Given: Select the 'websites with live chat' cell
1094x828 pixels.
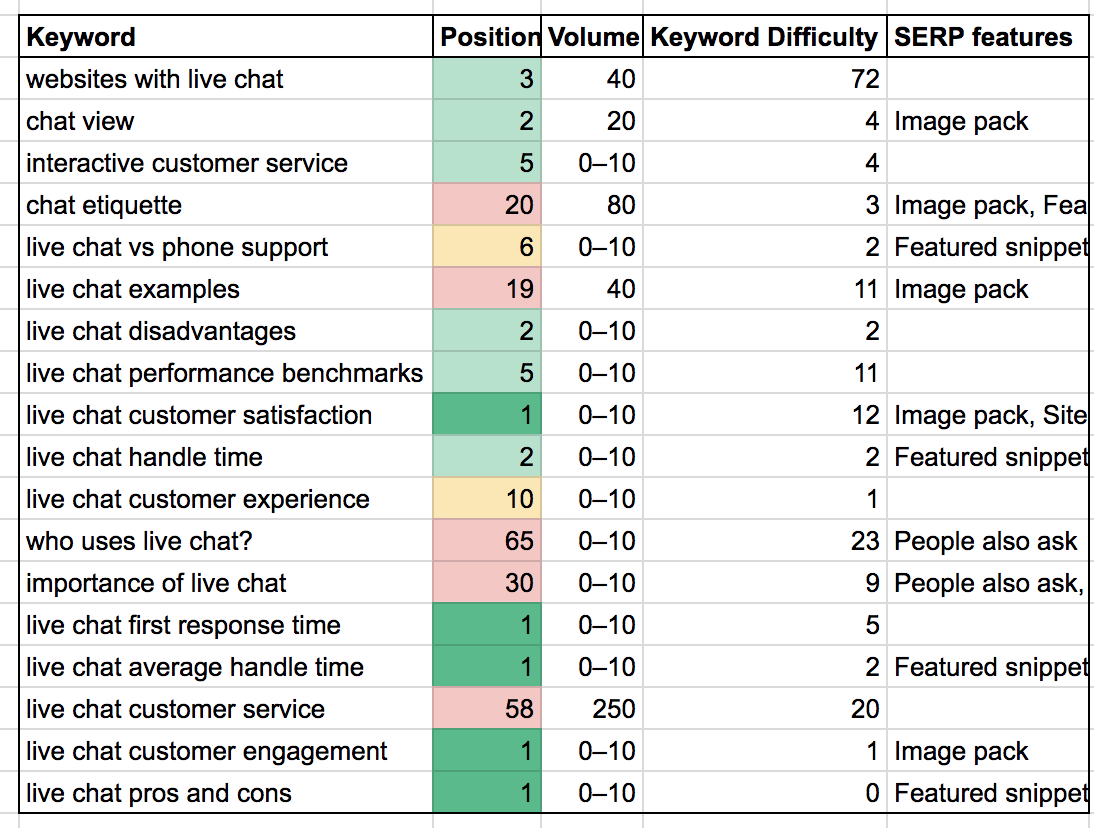Looking at the screenshot, I should pyautogui.click(x=225, y=79).
